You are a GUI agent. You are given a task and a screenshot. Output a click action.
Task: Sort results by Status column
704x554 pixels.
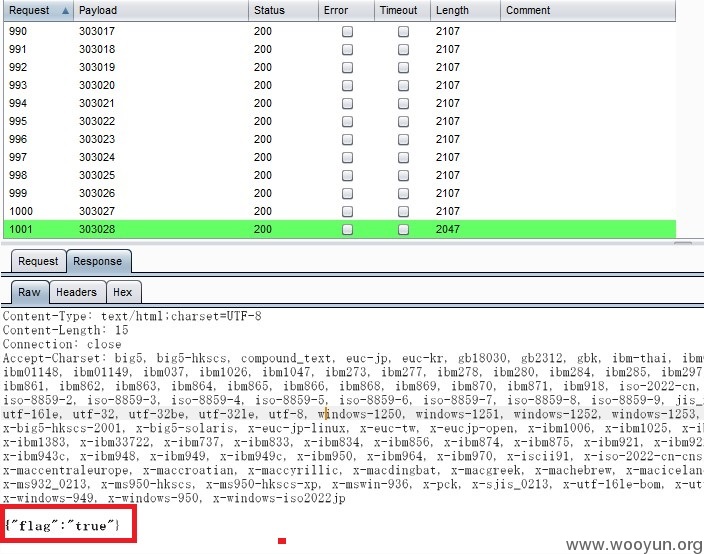283,10
